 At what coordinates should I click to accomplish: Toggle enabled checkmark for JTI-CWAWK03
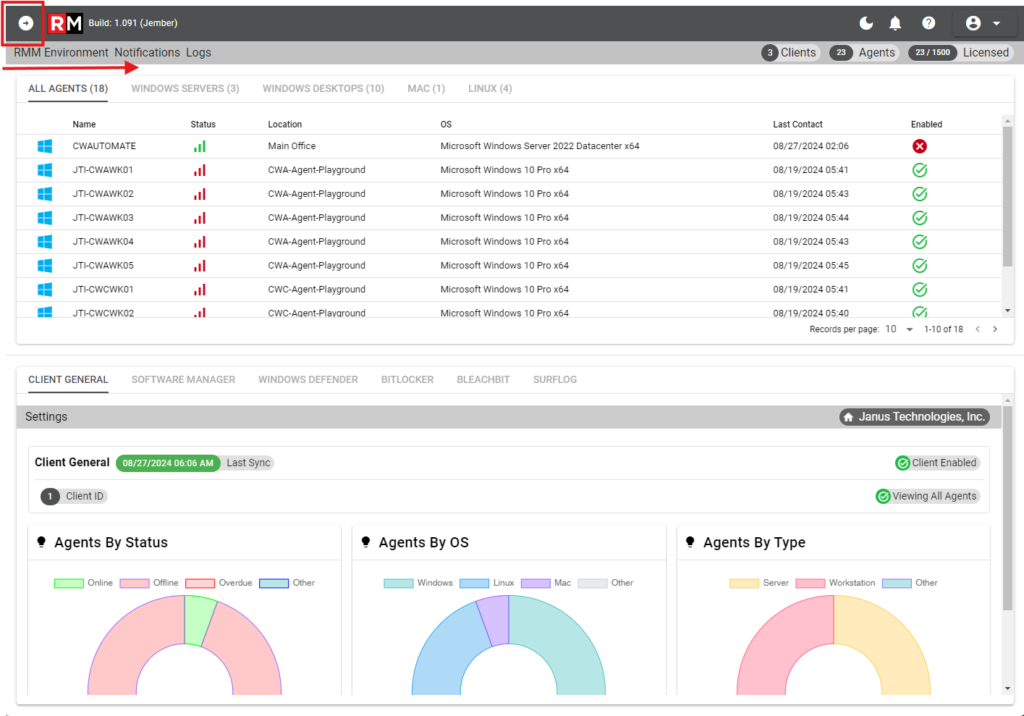tap(920, 218)
